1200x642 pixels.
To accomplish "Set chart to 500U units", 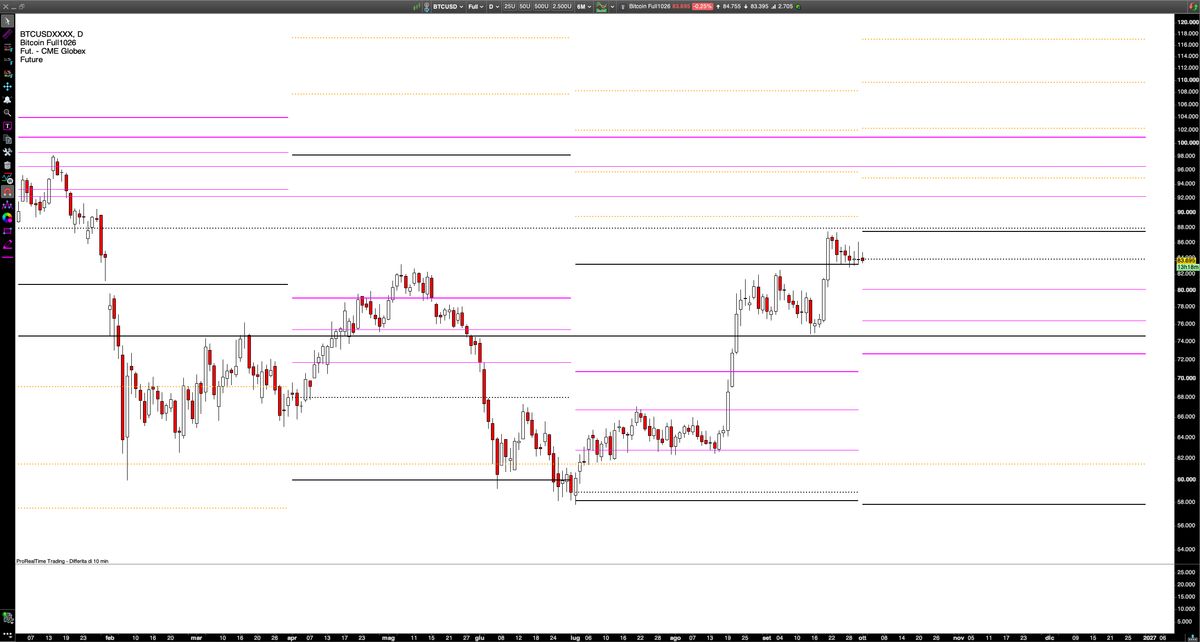I will tap(541, 6).
